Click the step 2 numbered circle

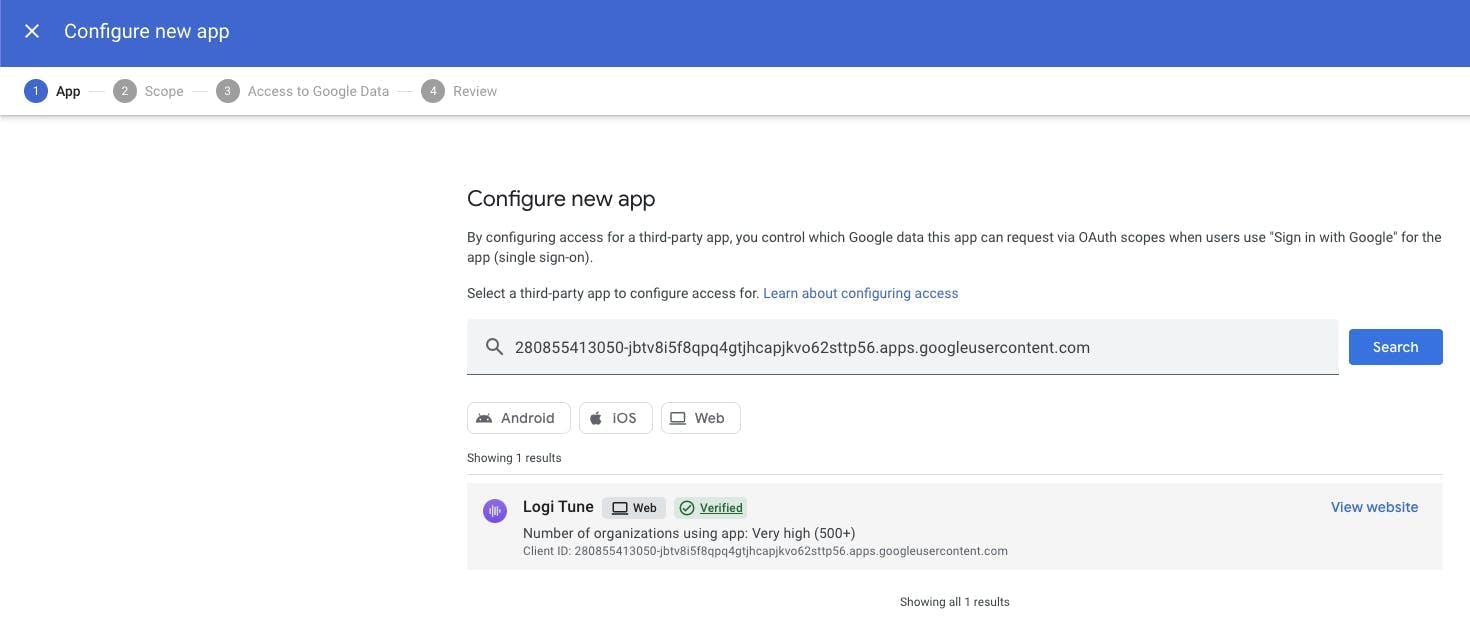(125, 91)
